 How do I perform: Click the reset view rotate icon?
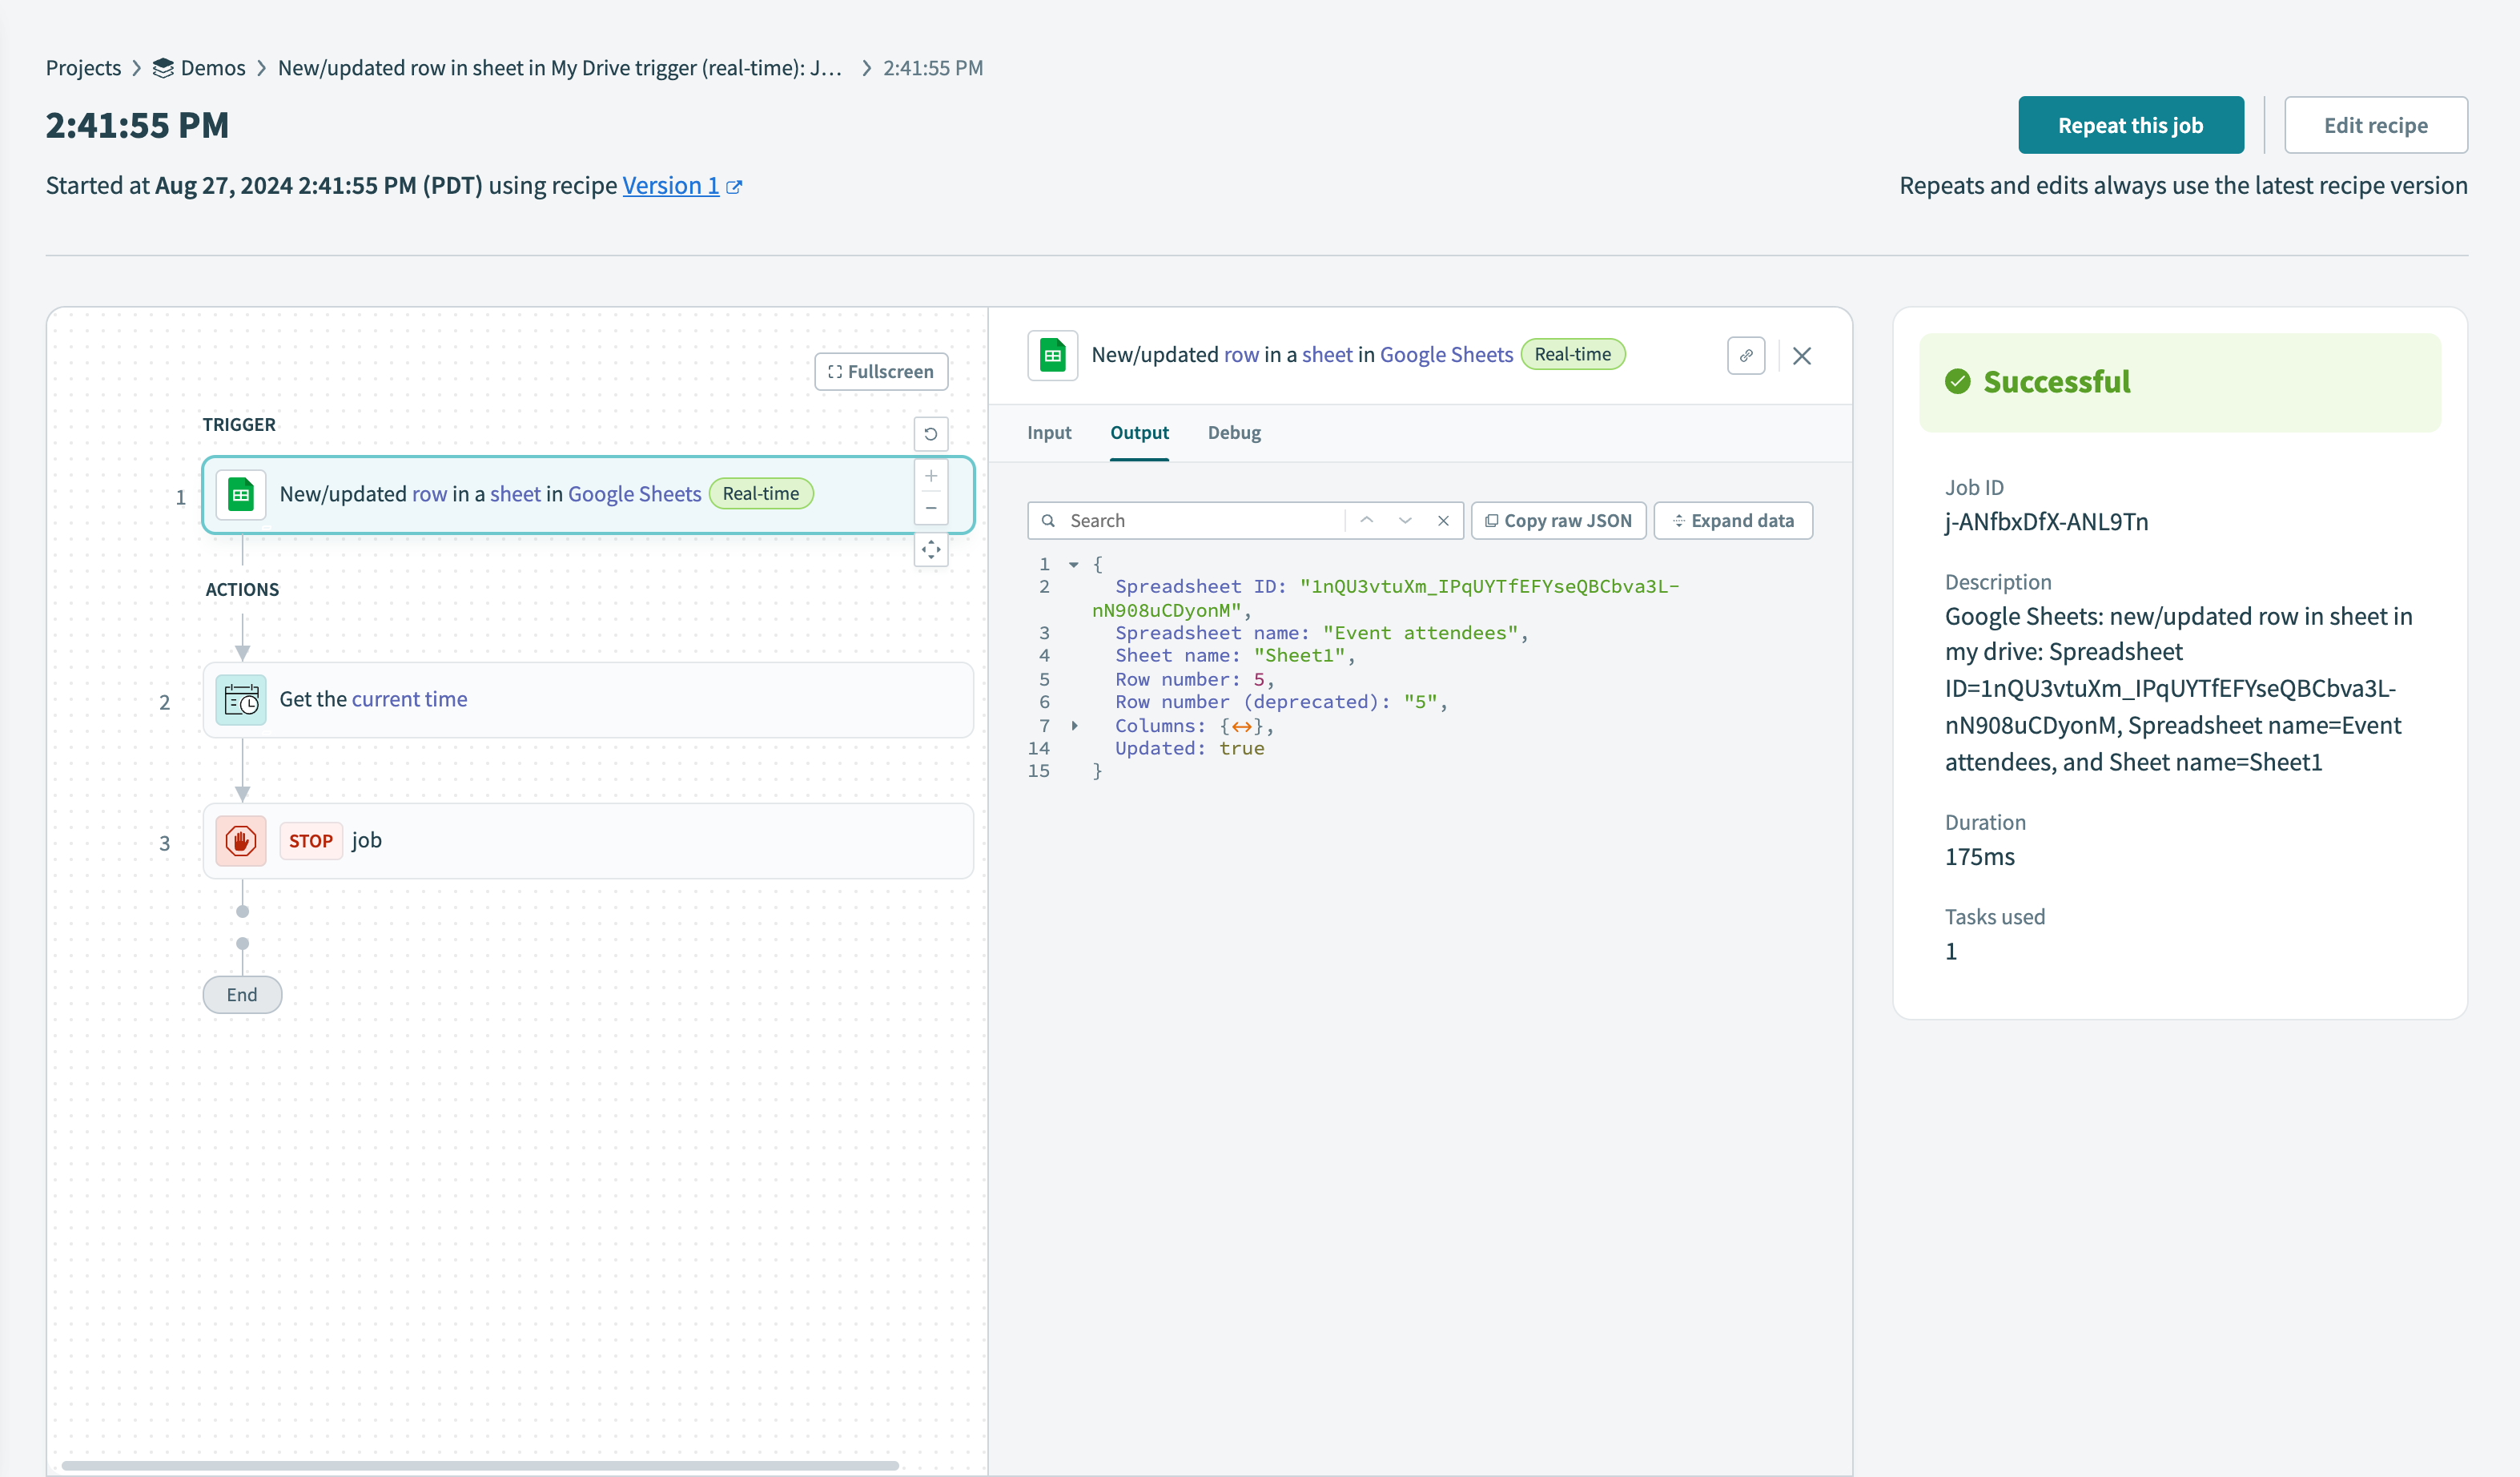(930, 434)
